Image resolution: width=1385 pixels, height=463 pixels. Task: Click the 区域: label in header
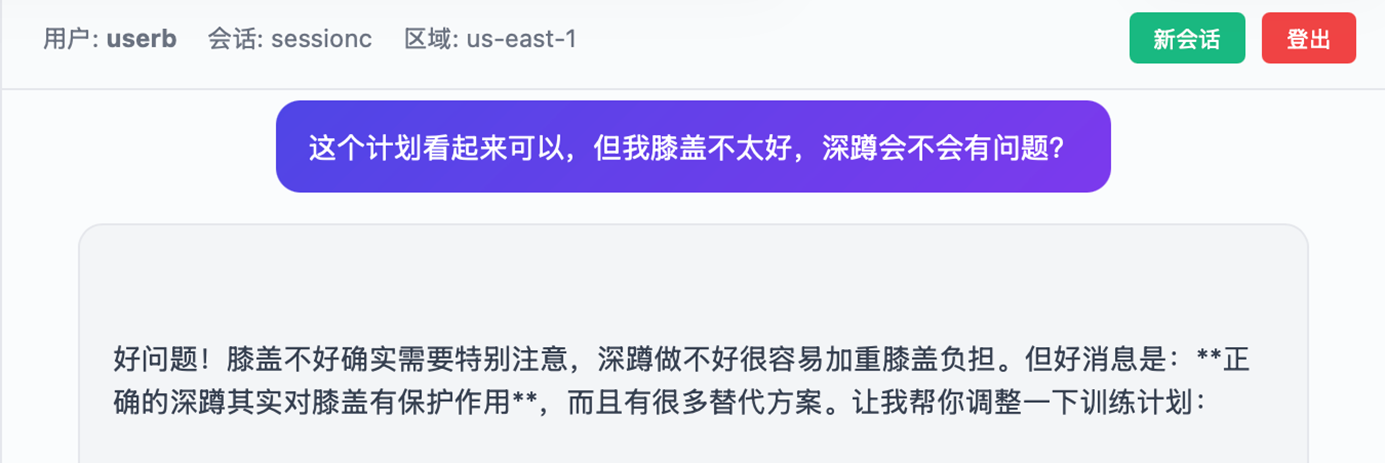click(x=432, y=39)
